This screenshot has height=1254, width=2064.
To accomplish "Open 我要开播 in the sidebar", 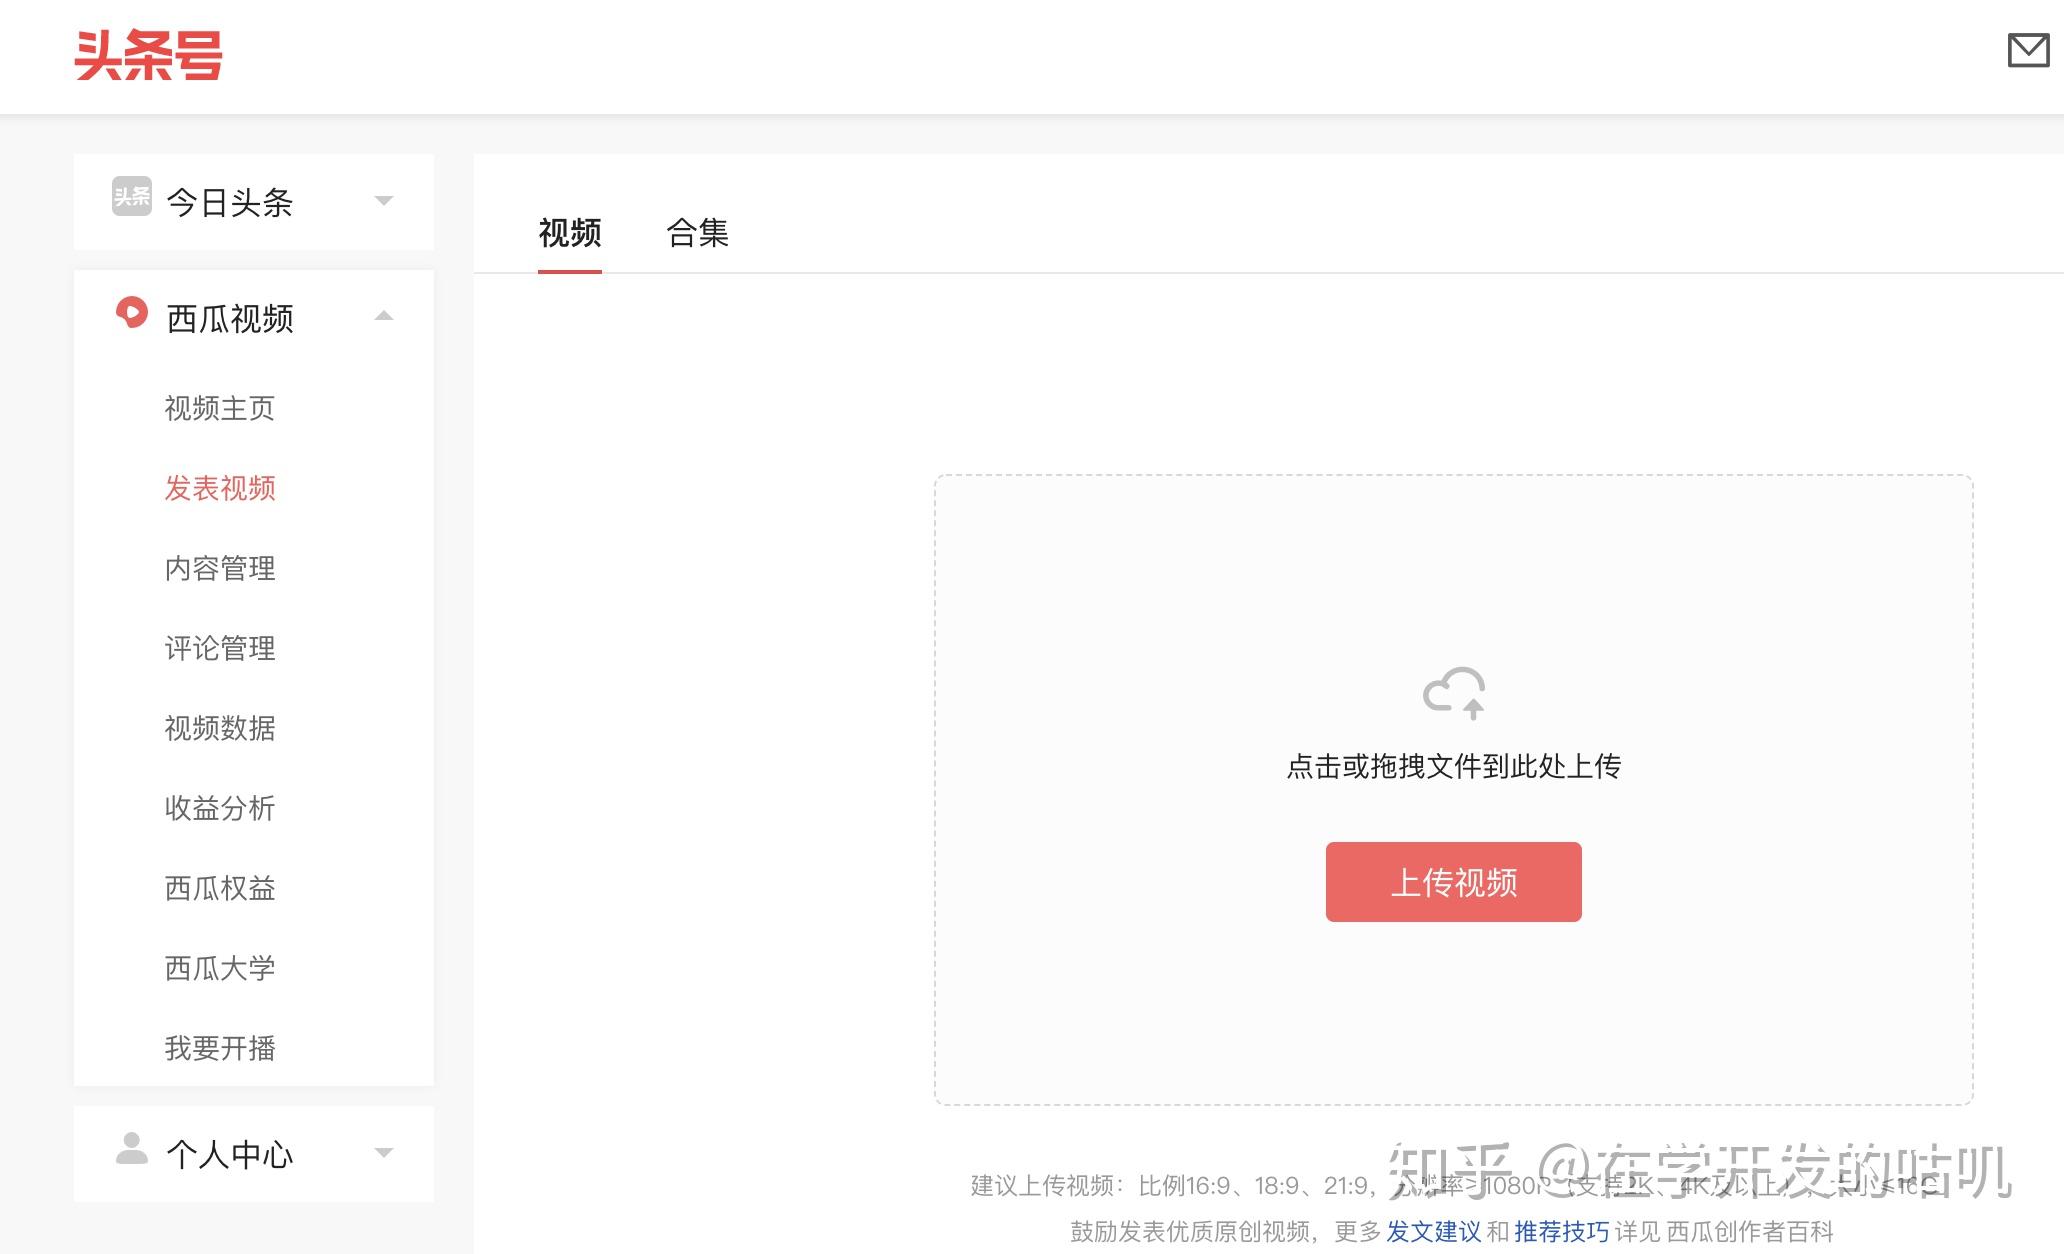I will (220, 1048).
